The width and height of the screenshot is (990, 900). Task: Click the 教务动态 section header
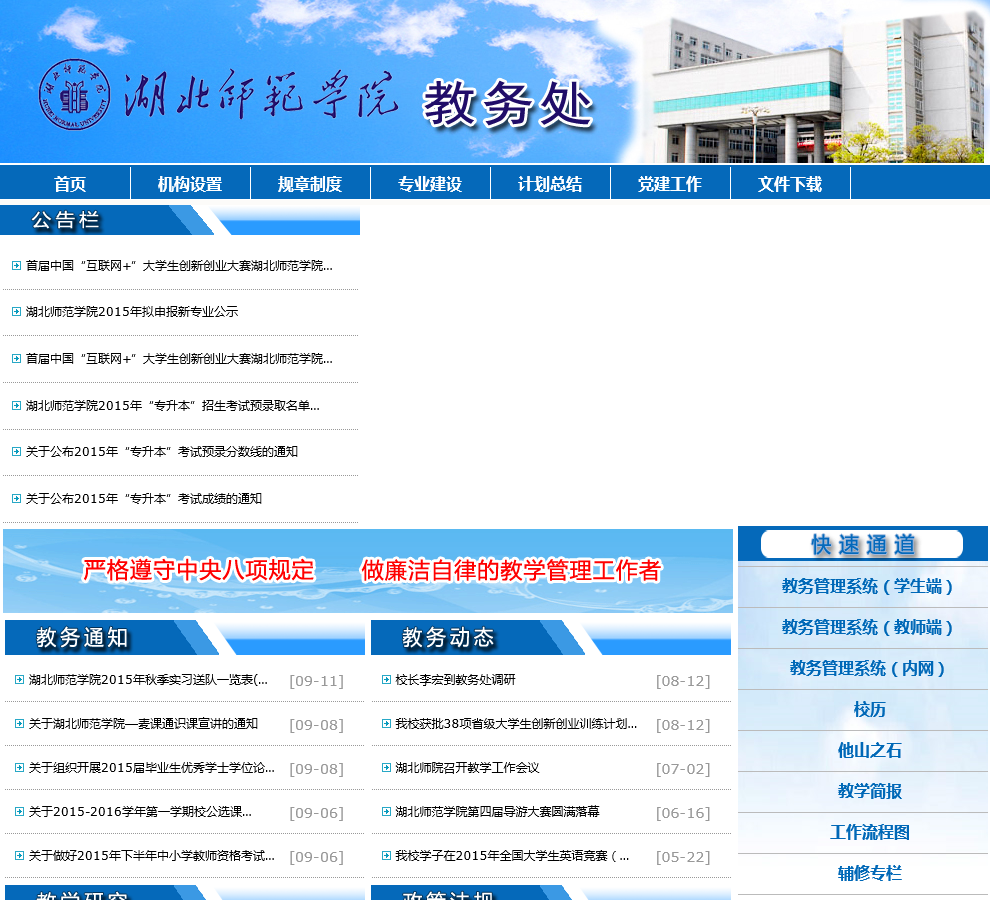pos(551,637)
